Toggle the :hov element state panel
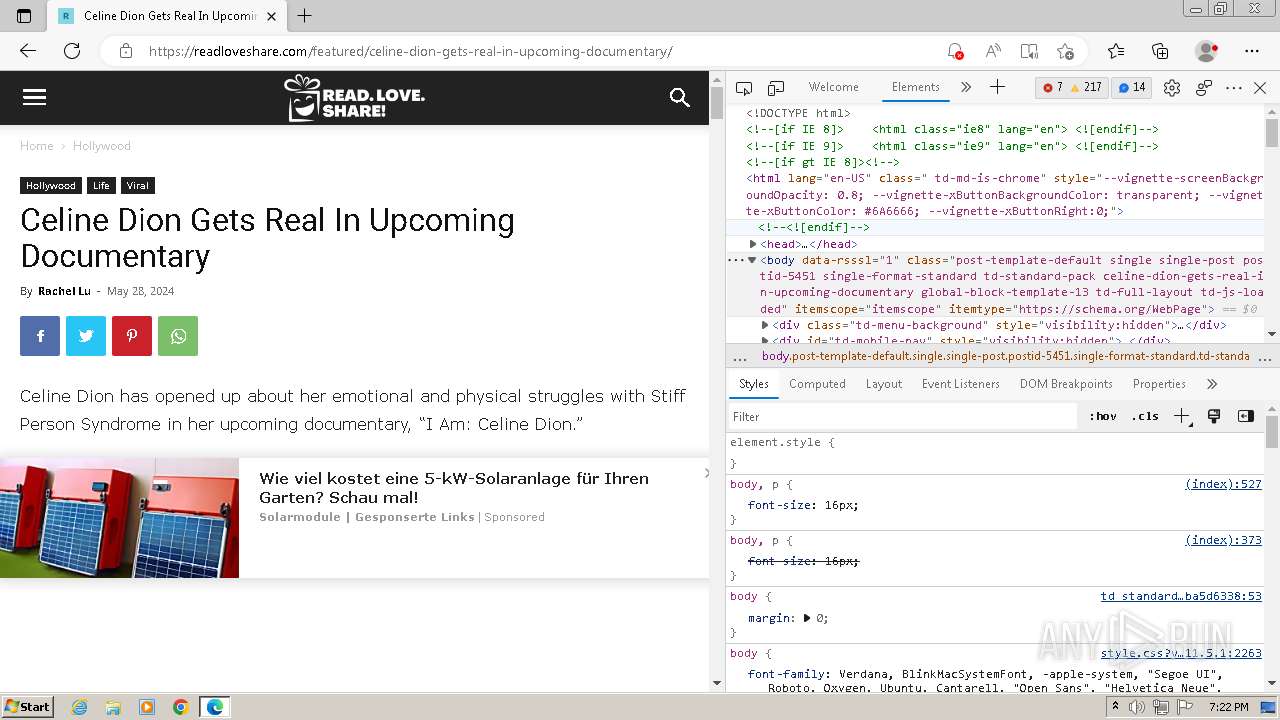This screenshot has height=720, width=1280. (1103, 416)
